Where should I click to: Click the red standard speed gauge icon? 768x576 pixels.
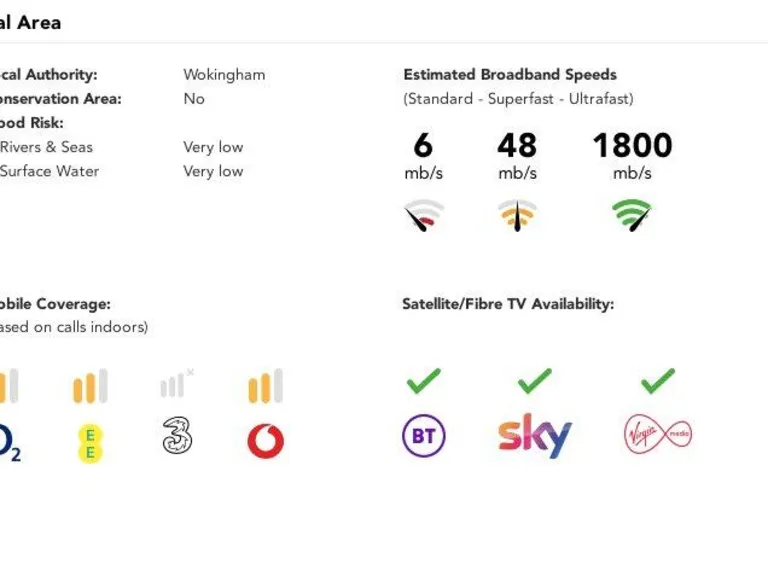click(424, 215)
